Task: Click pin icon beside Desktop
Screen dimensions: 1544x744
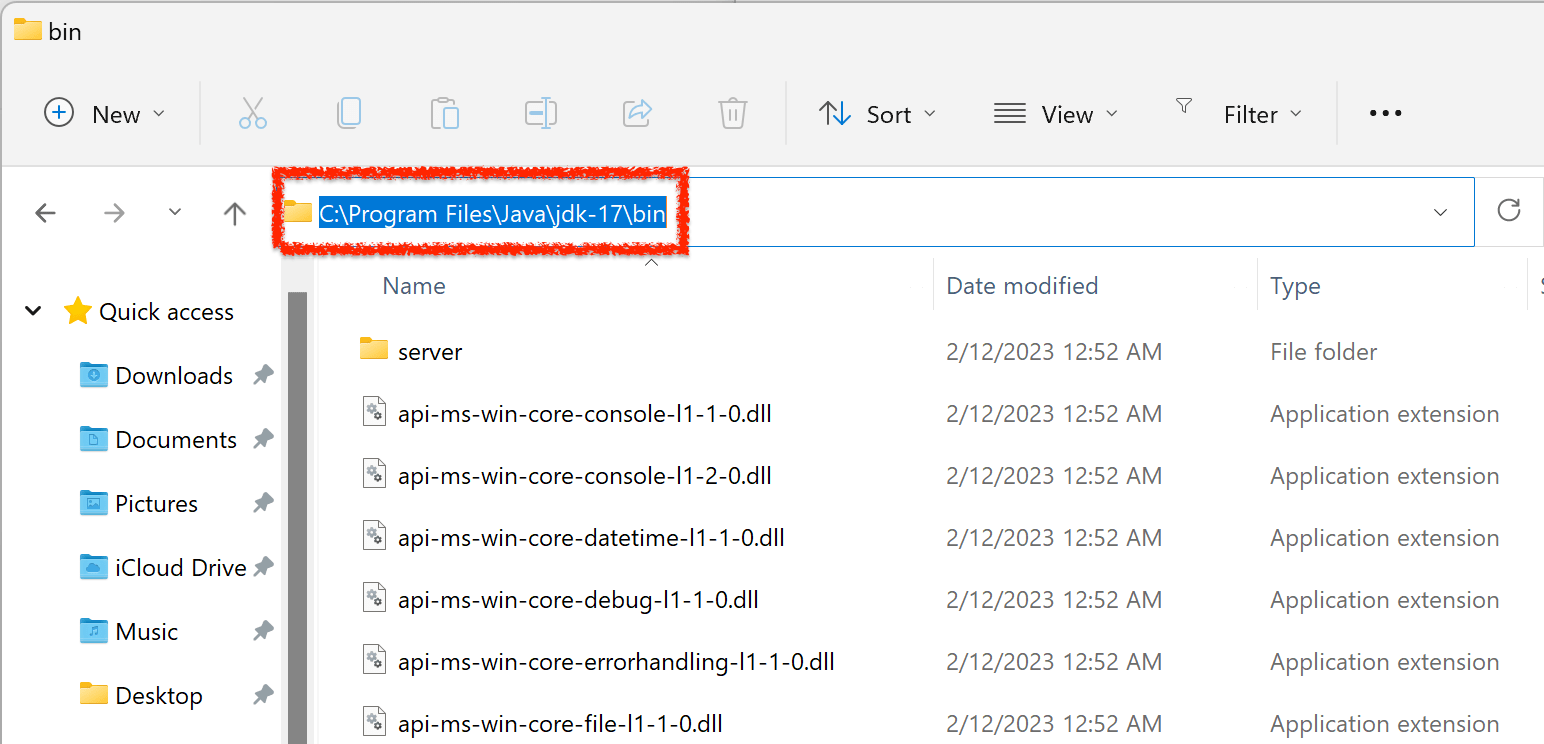Action: point(263,695)
